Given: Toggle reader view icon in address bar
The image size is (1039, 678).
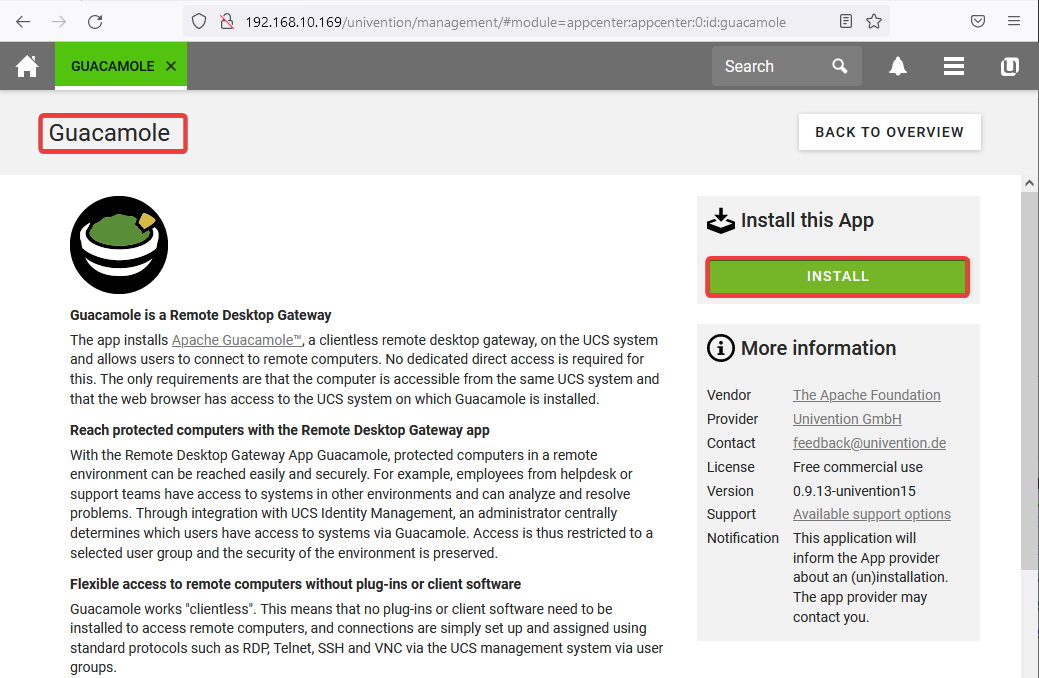Looking at the screenshot, I should click(846, 21).
